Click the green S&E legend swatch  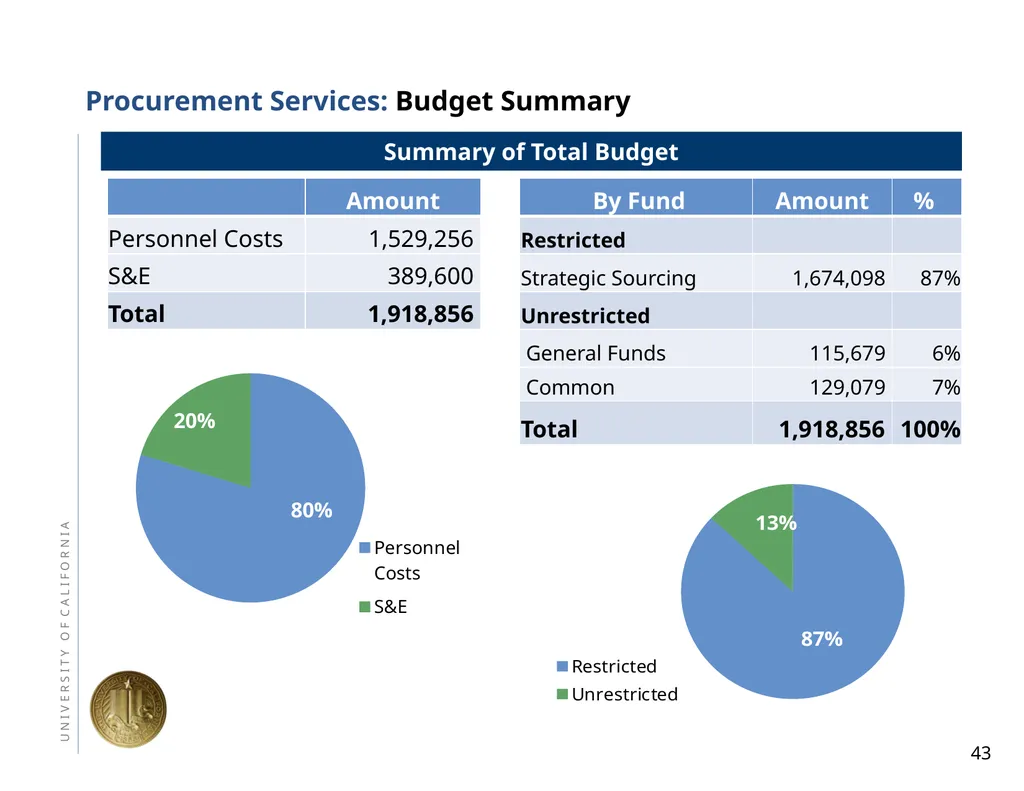click(x=365, y=607)
